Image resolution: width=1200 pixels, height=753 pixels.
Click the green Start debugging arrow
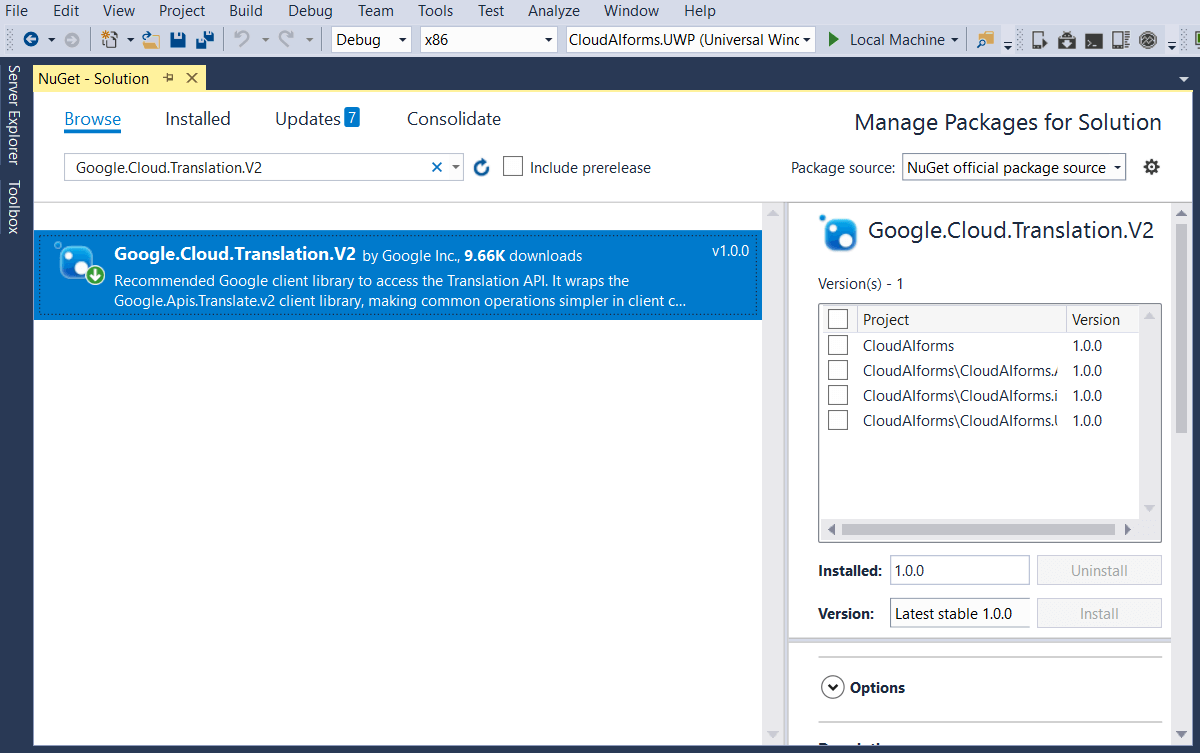click(833, 40)
